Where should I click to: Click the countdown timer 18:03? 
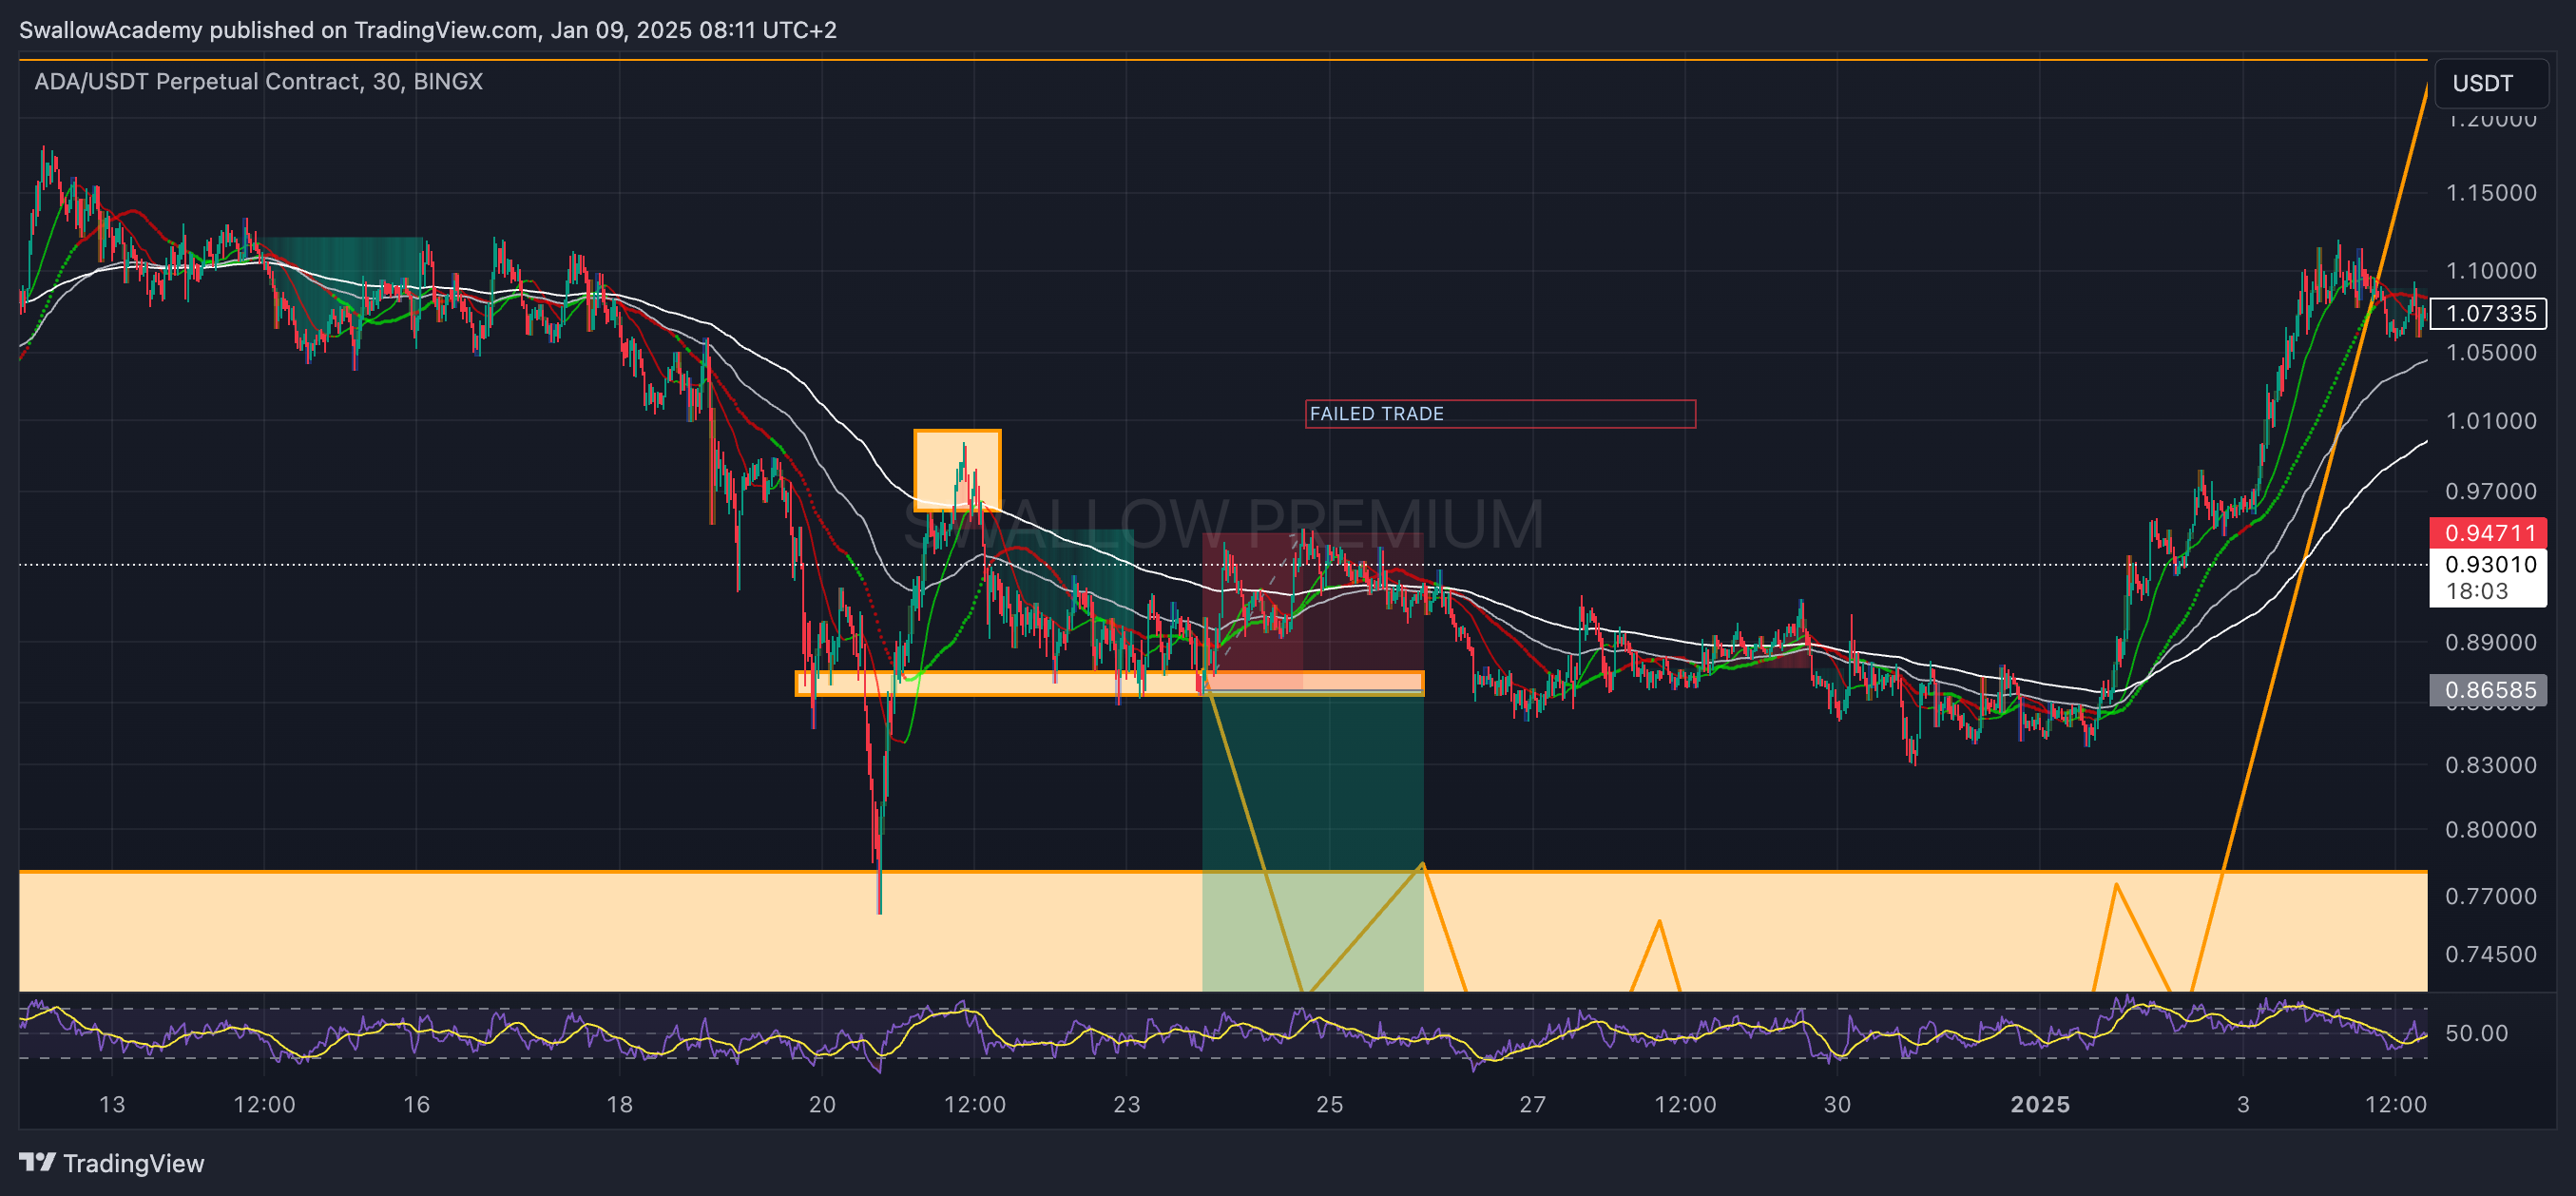pyautogui.click(x=2477, y=591)
